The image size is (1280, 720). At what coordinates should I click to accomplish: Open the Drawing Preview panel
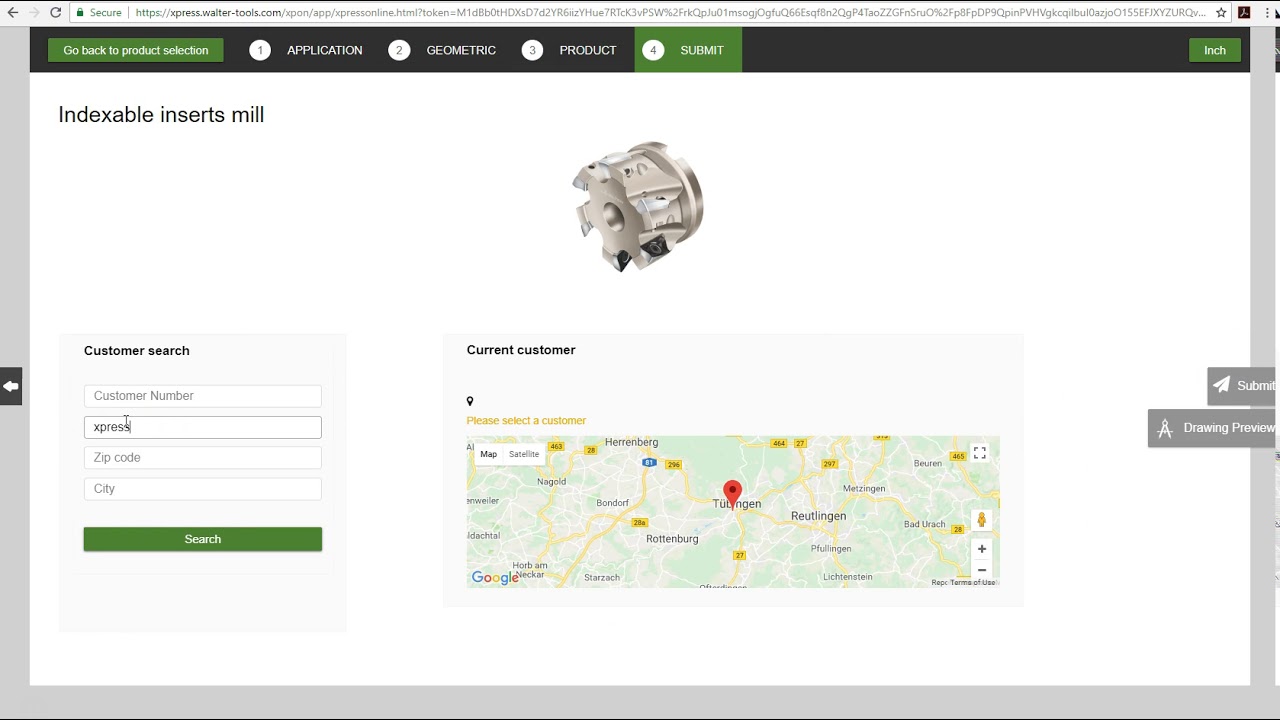pos(1212,428)
